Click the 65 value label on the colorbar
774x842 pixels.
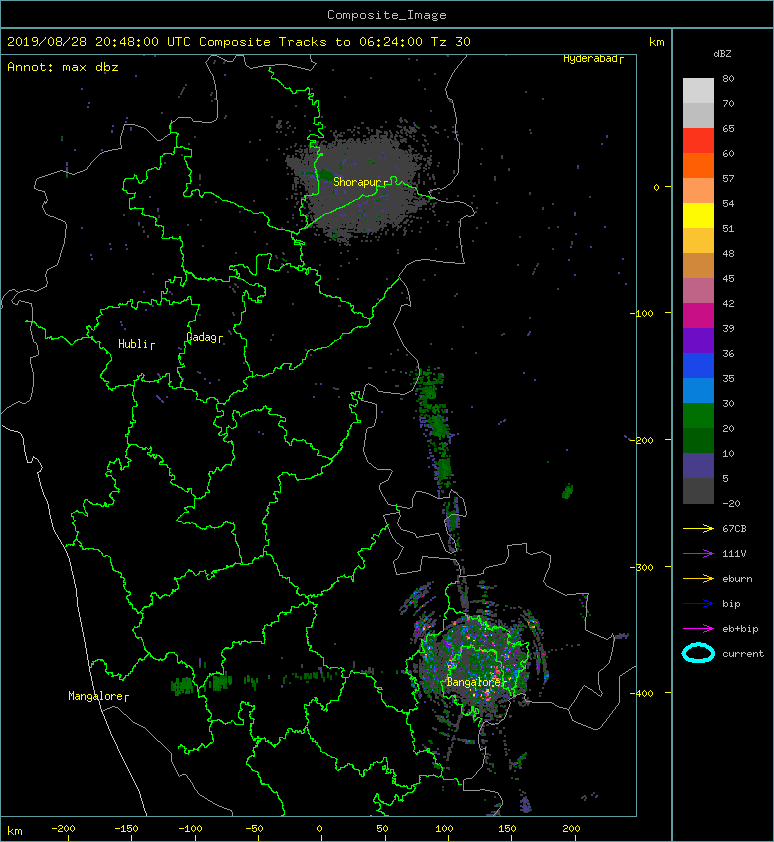(728, 128)
